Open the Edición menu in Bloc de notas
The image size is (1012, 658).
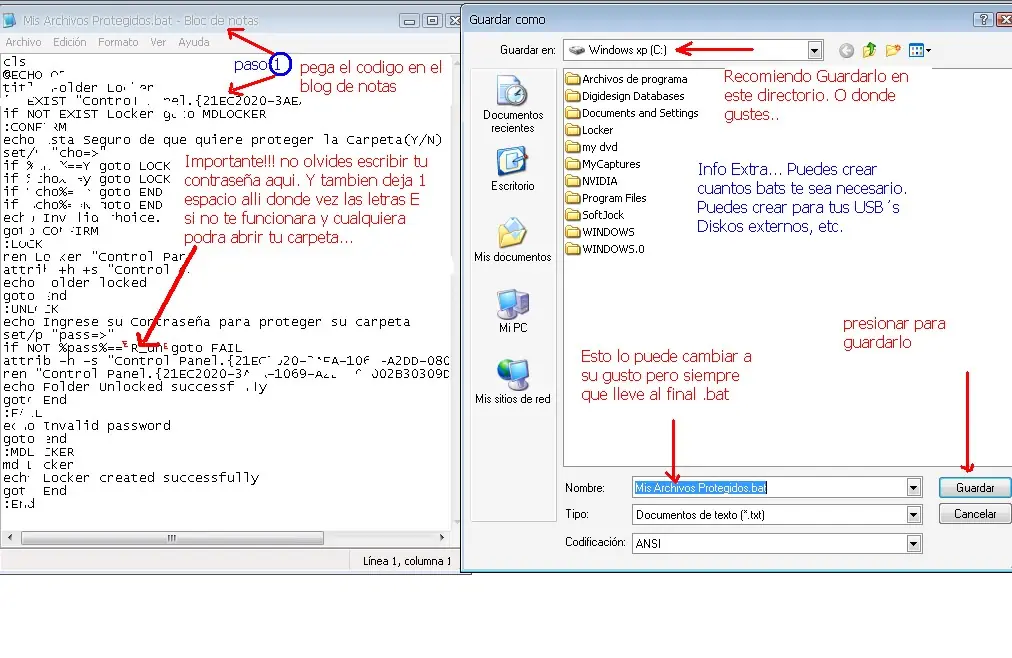(x=70, y=42)
